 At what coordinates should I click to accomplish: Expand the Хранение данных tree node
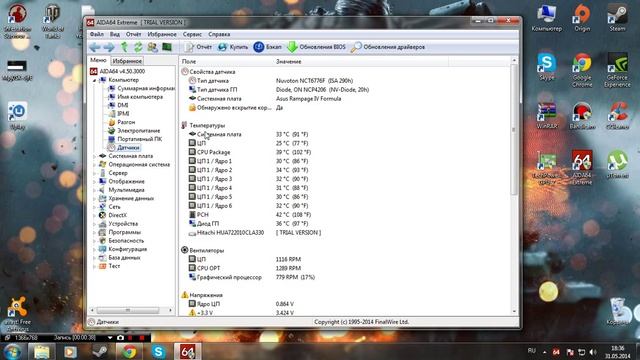[x=94, y=198]
